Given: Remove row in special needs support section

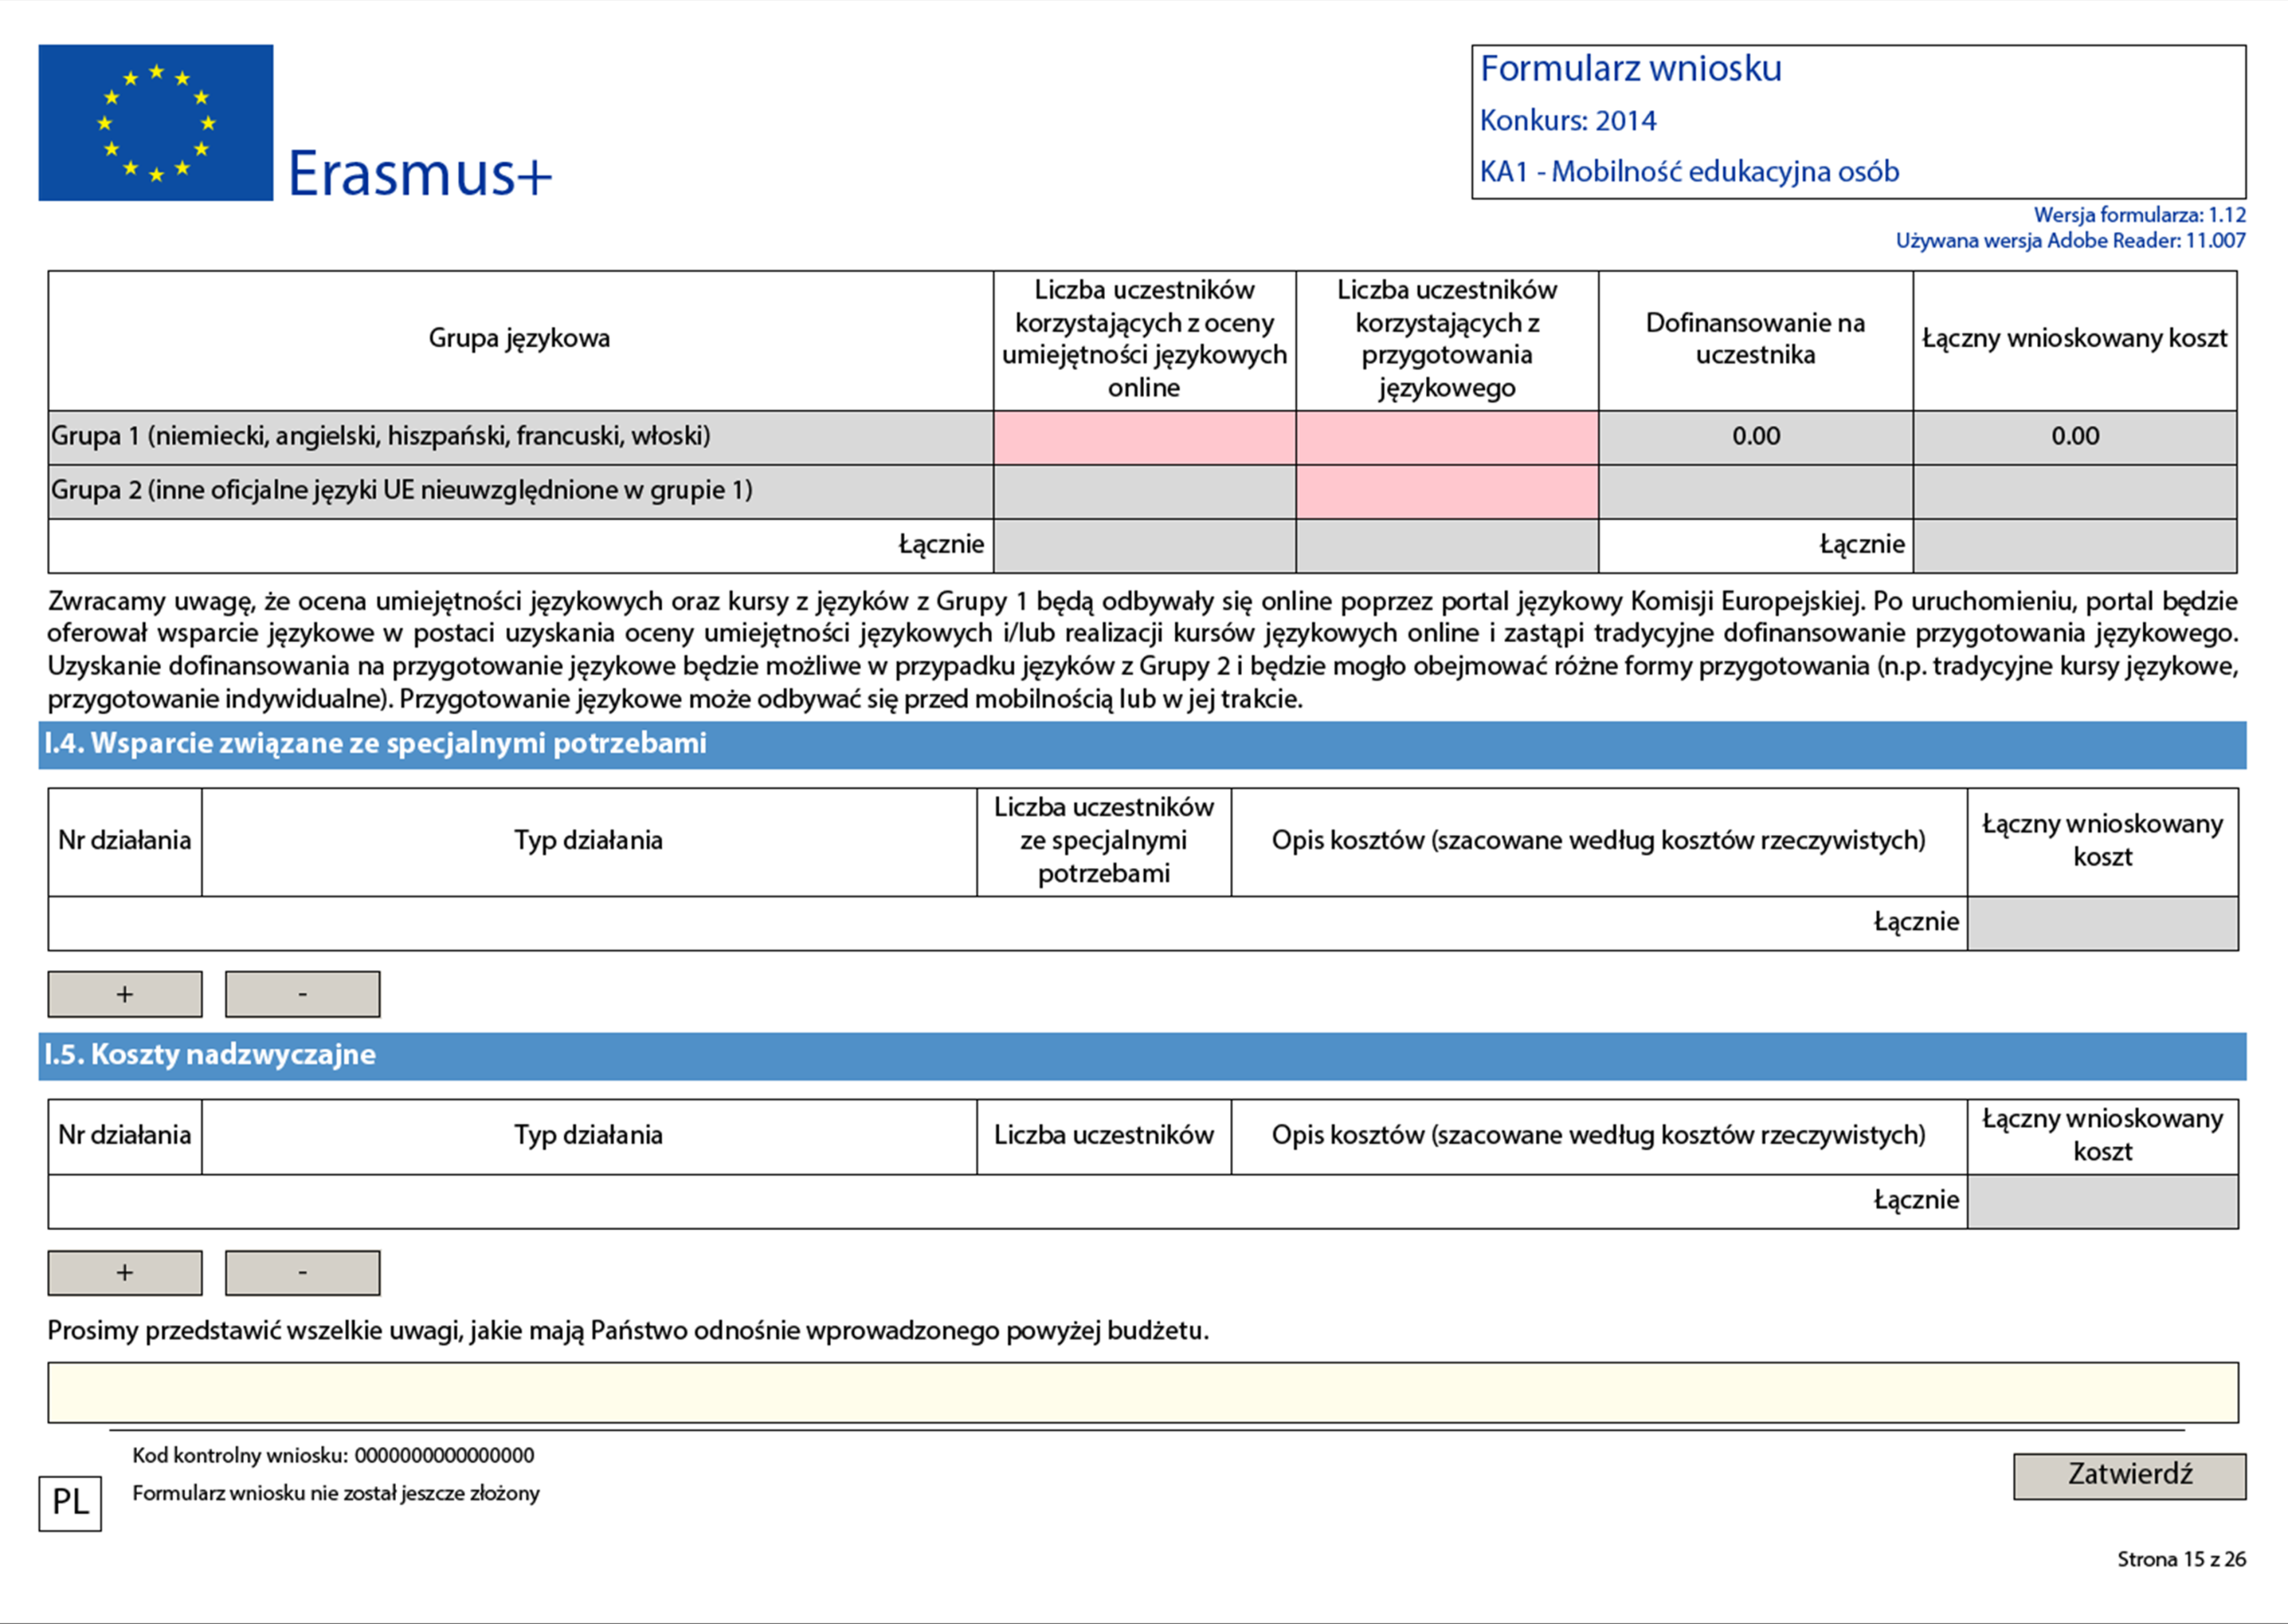Looking at the screenshot, I should point(302,994).
